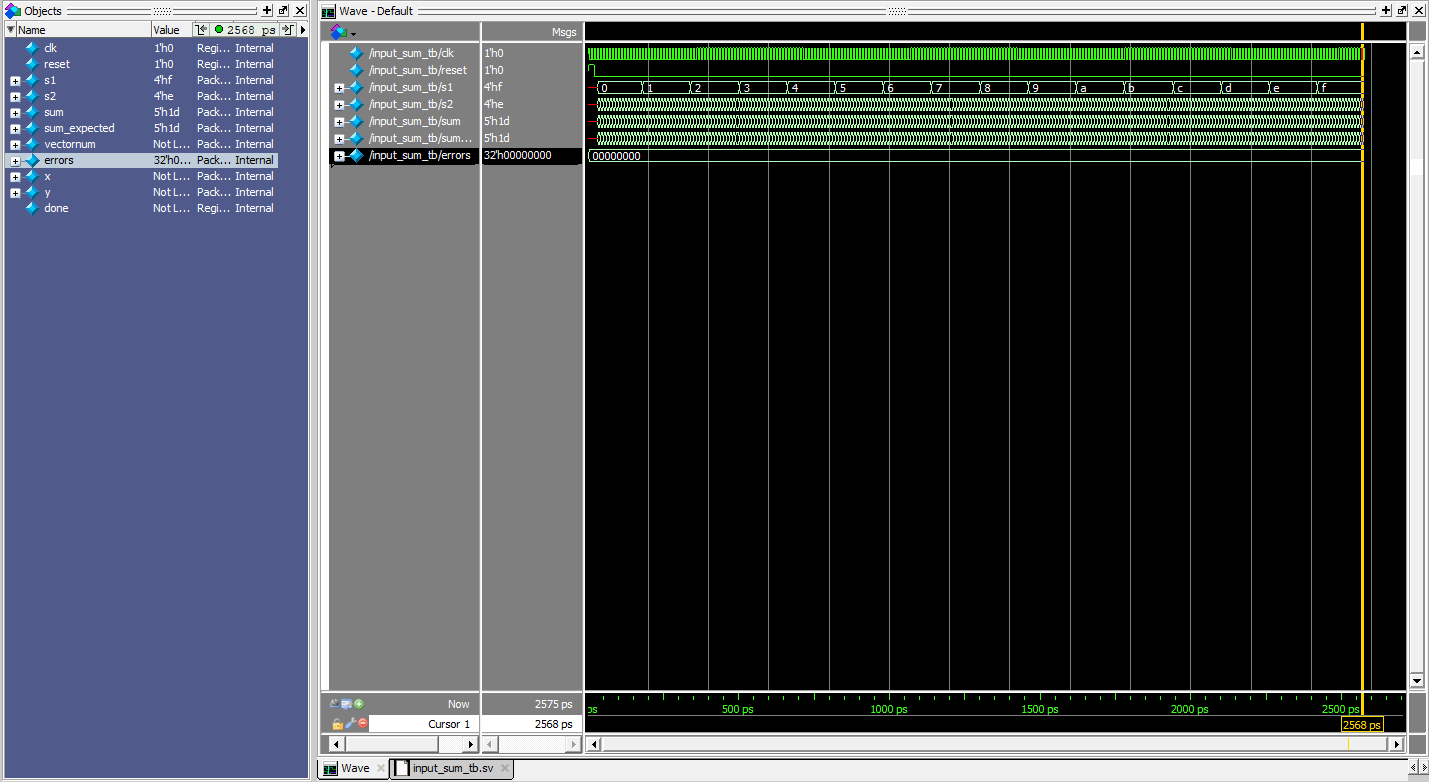Expand sum in Objects panel
Screen dimensions: 1429x782
coord(15,112)
